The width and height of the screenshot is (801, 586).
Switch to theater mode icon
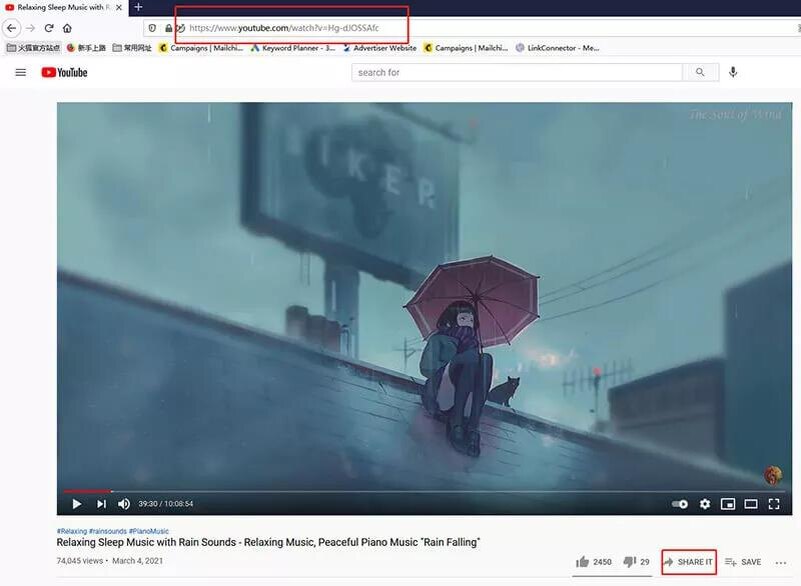tap(751, 504)
